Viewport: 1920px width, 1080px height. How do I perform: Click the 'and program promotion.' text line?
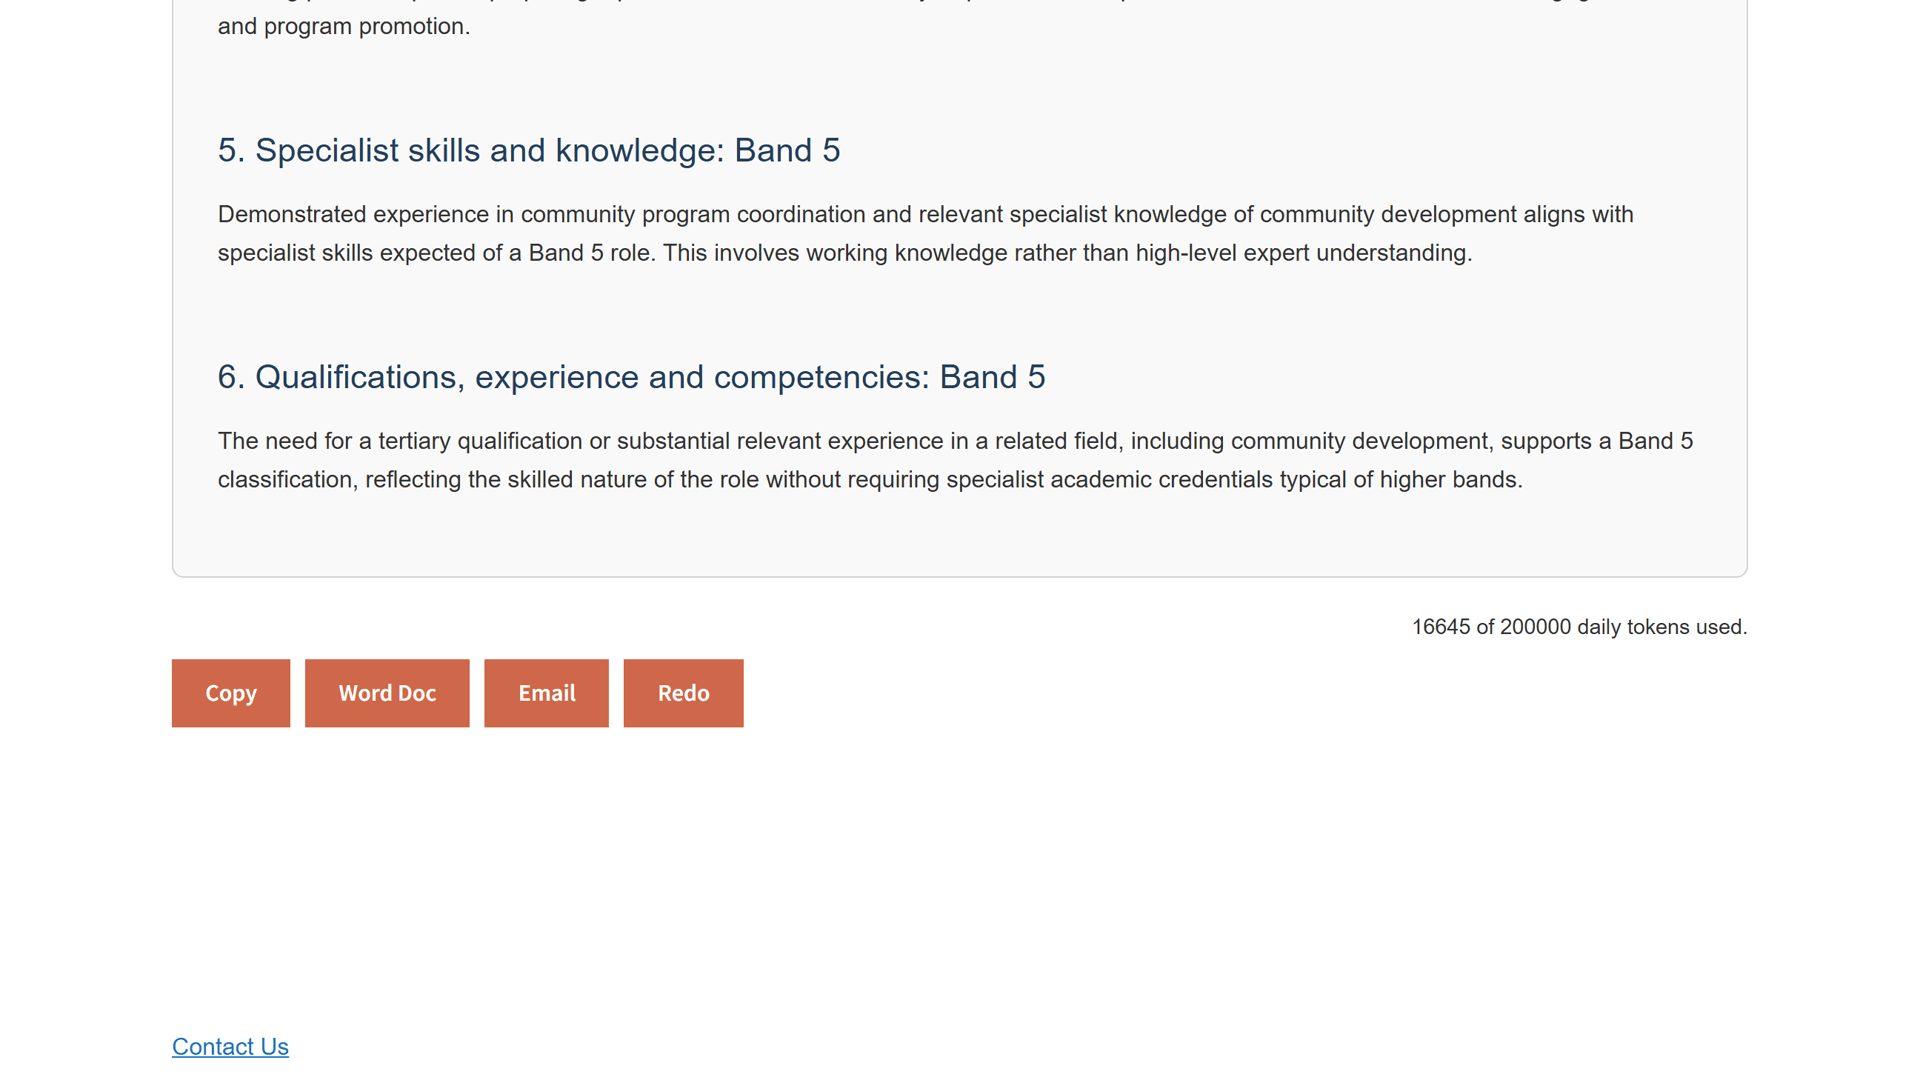344,26
